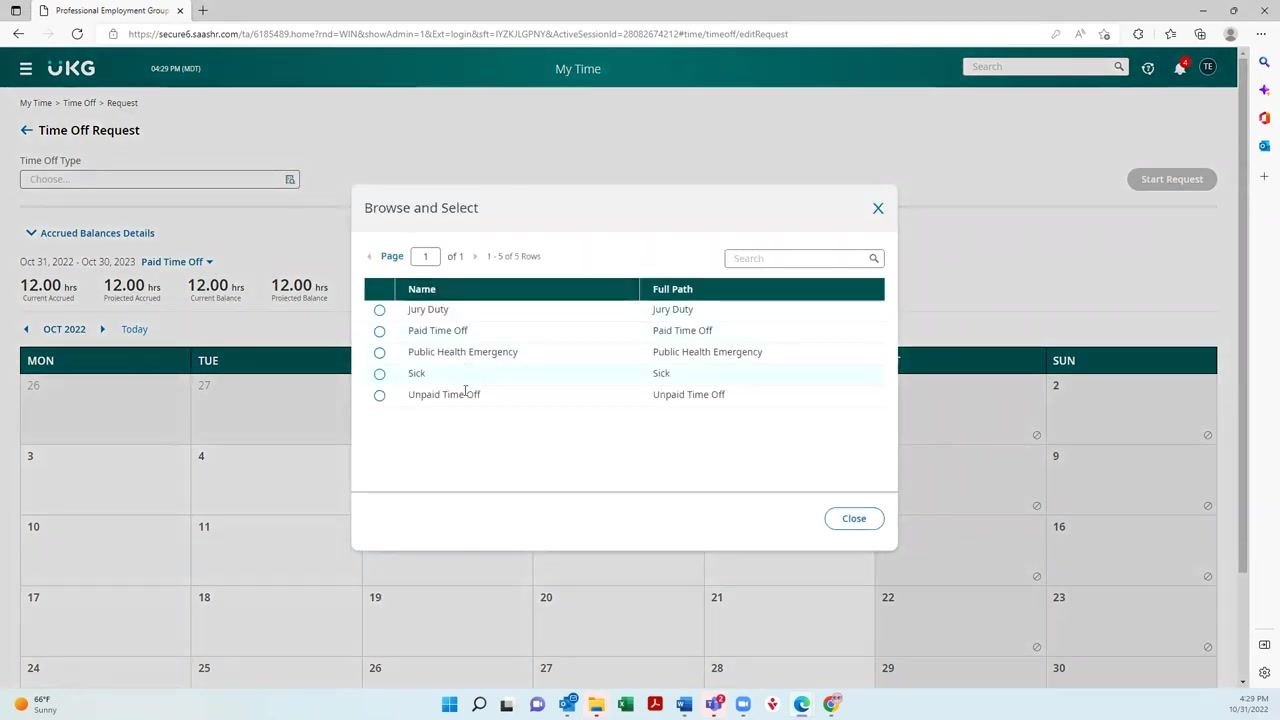1280x720 pixels.
Task: Click the 'Public Health Emergency' full path cell
Action: point(707,352)
